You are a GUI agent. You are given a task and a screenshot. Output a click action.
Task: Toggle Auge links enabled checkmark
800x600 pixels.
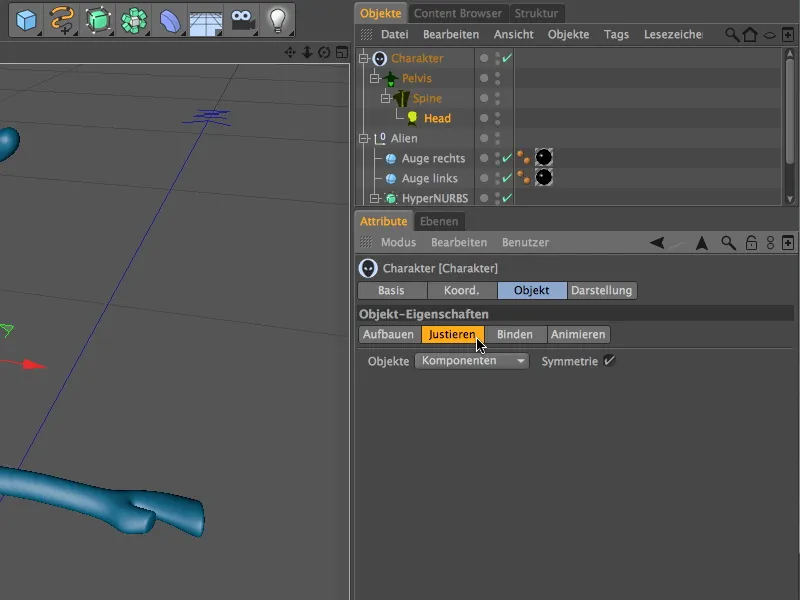tap(507, 178)
